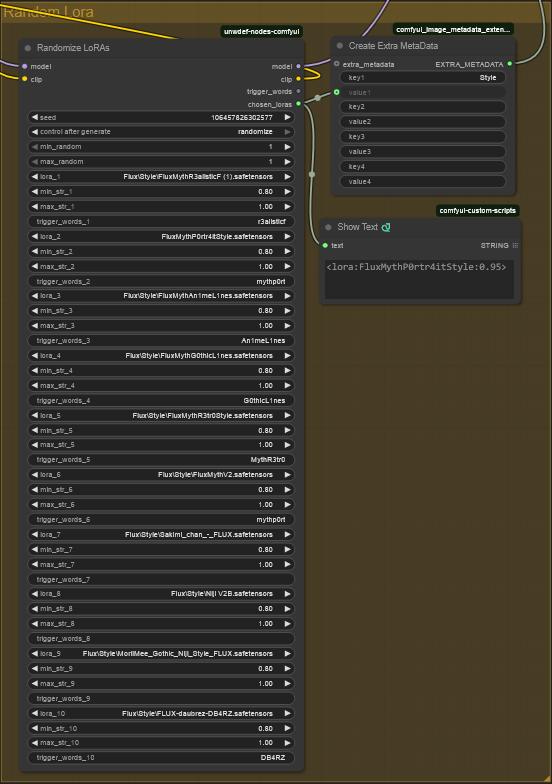Select next lora_6 file with right arrow
Image resolution: width=552 pixels, height=784 pixels.
[288, 474]
